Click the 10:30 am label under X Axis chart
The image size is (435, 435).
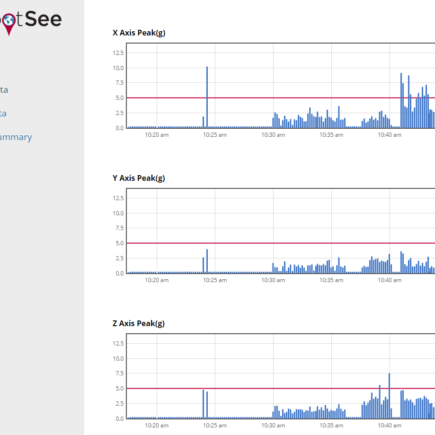pos(273,135)
